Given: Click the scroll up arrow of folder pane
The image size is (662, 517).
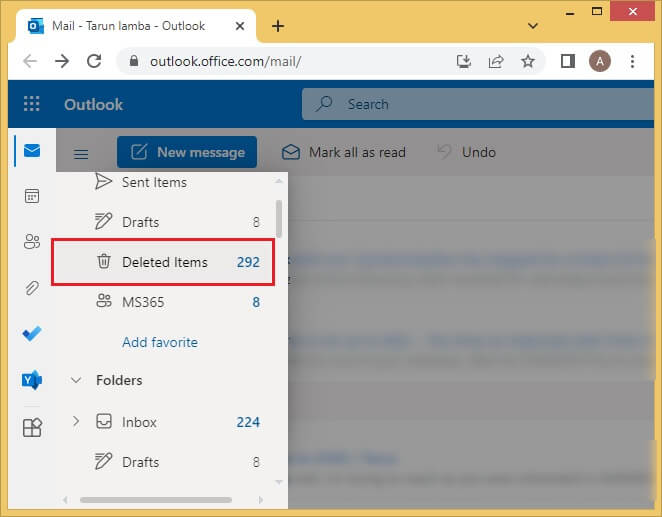Looking at the screenshot, I should (x=279, y=181).
